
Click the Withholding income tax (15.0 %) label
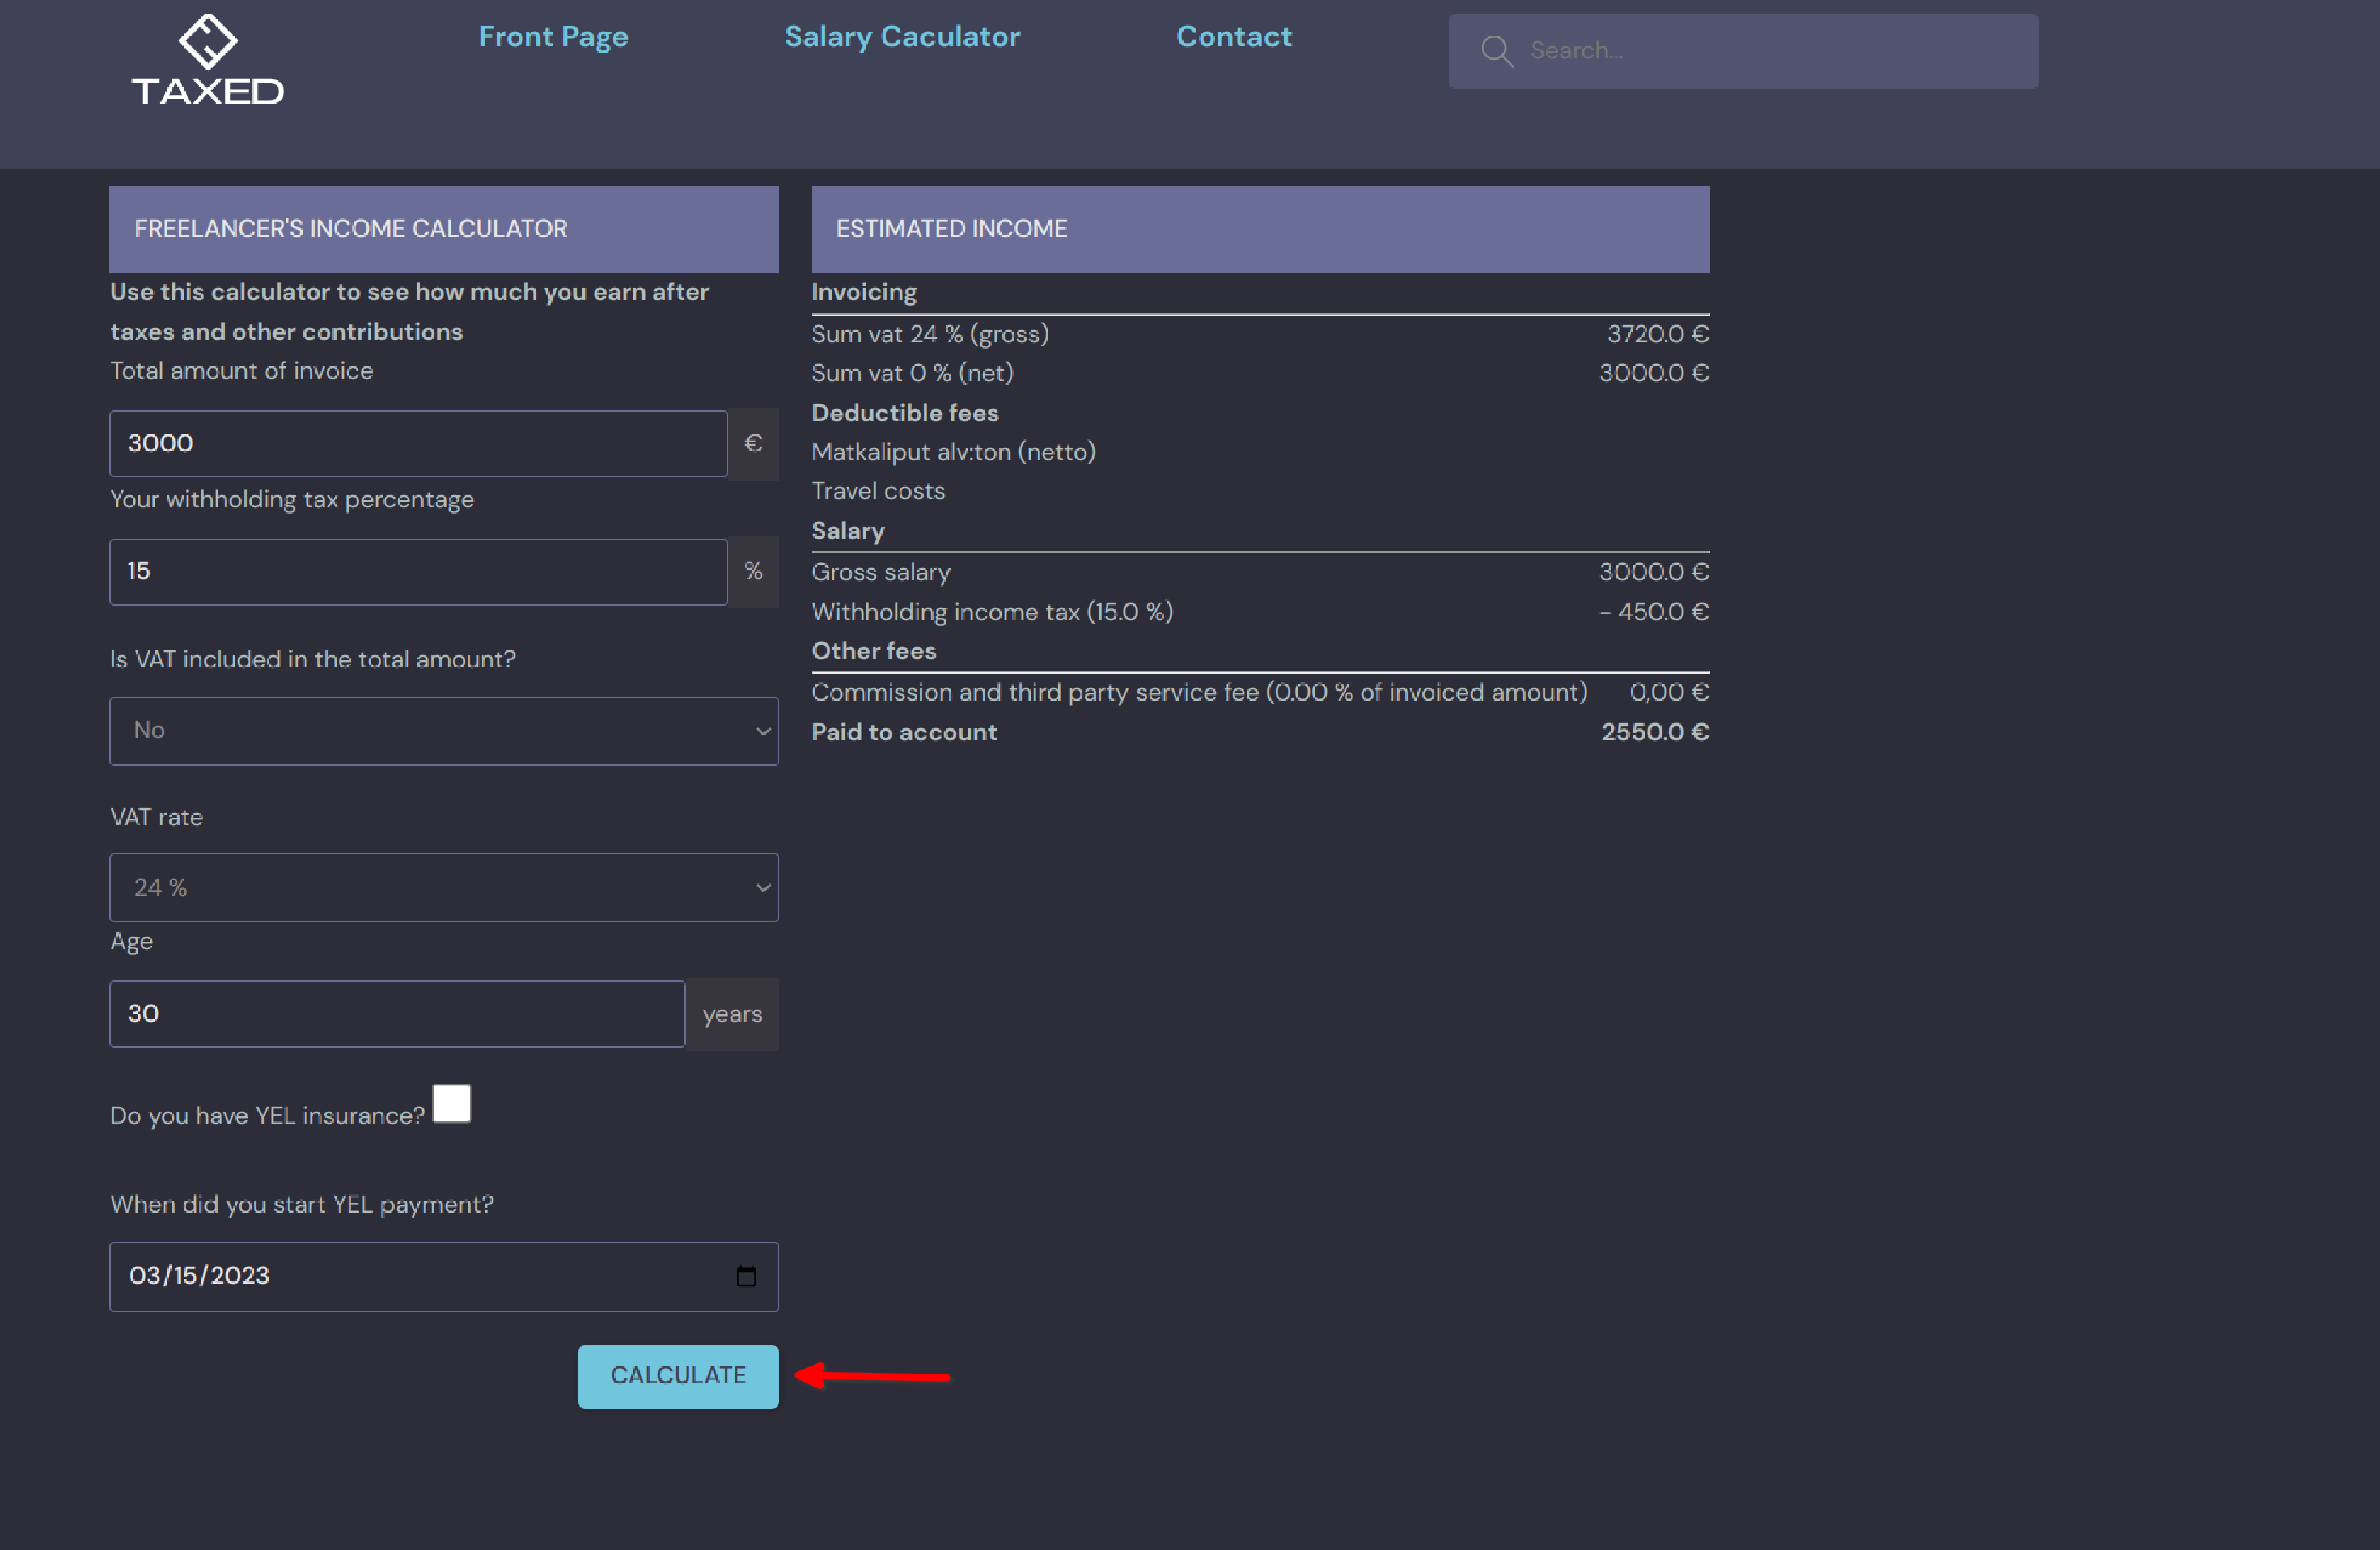tap(992, 612)
